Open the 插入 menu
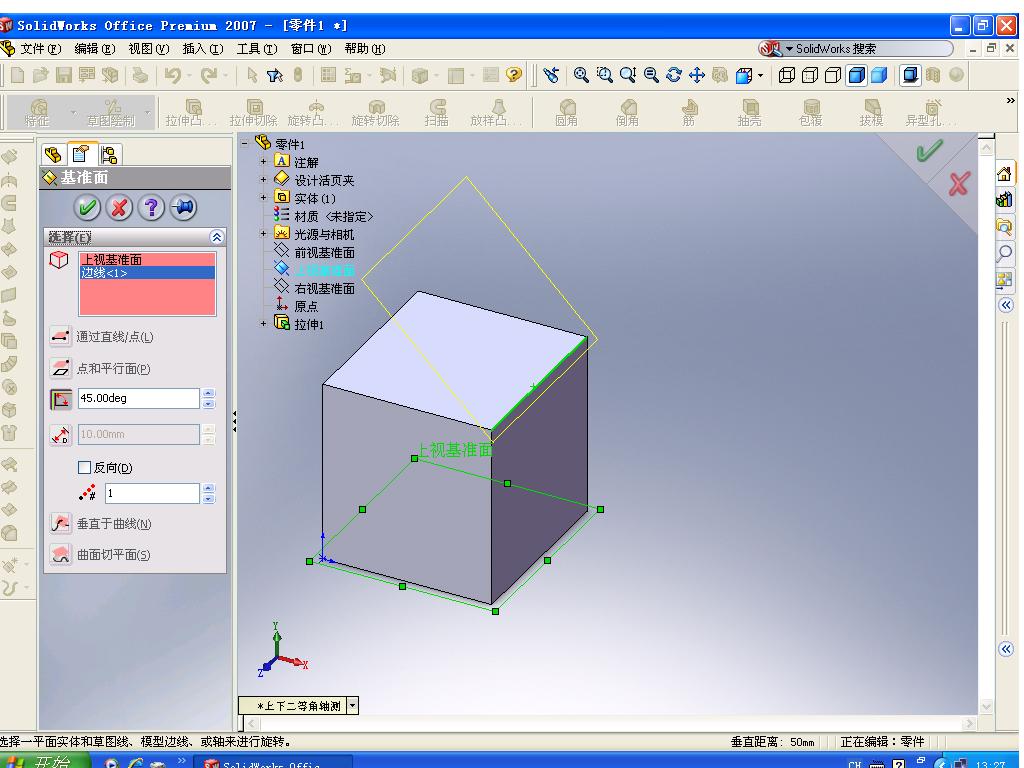This screenshot has width=1024, height=768. coord(202,48)
